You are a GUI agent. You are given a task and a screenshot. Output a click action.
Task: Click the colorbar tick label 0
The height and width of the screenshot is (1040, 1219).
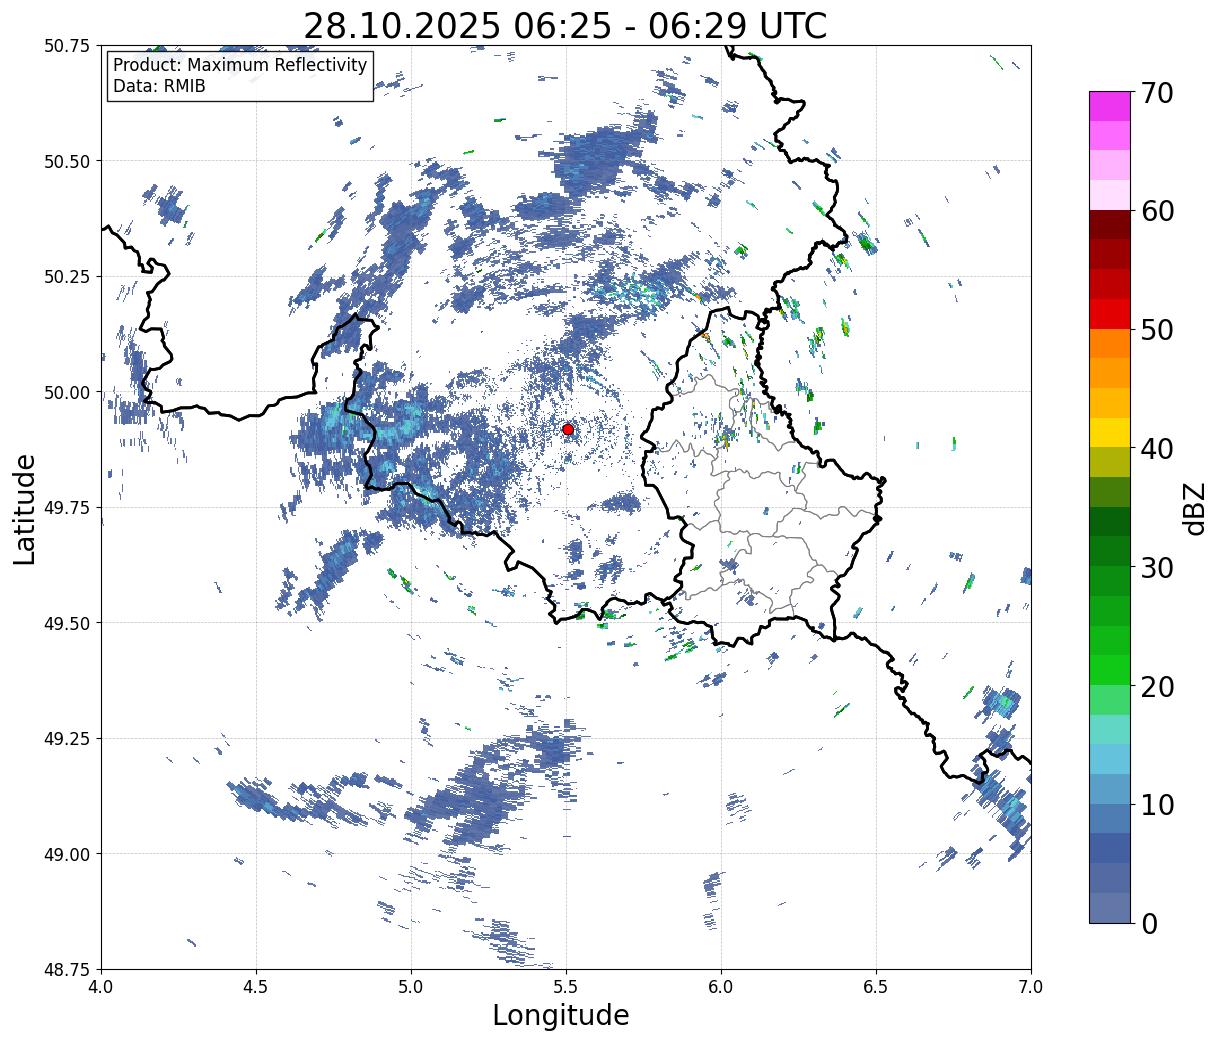(x=1148, y=923)
